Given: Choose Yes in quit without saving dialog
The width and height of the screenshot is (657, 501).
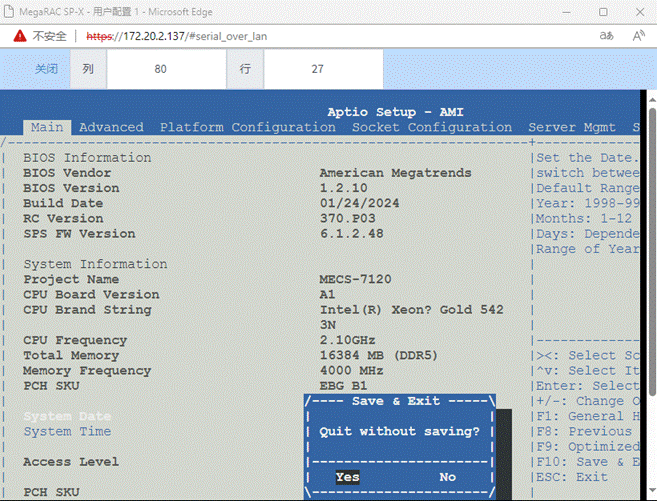Looking at the screenshot, I should tap(347, 477).
